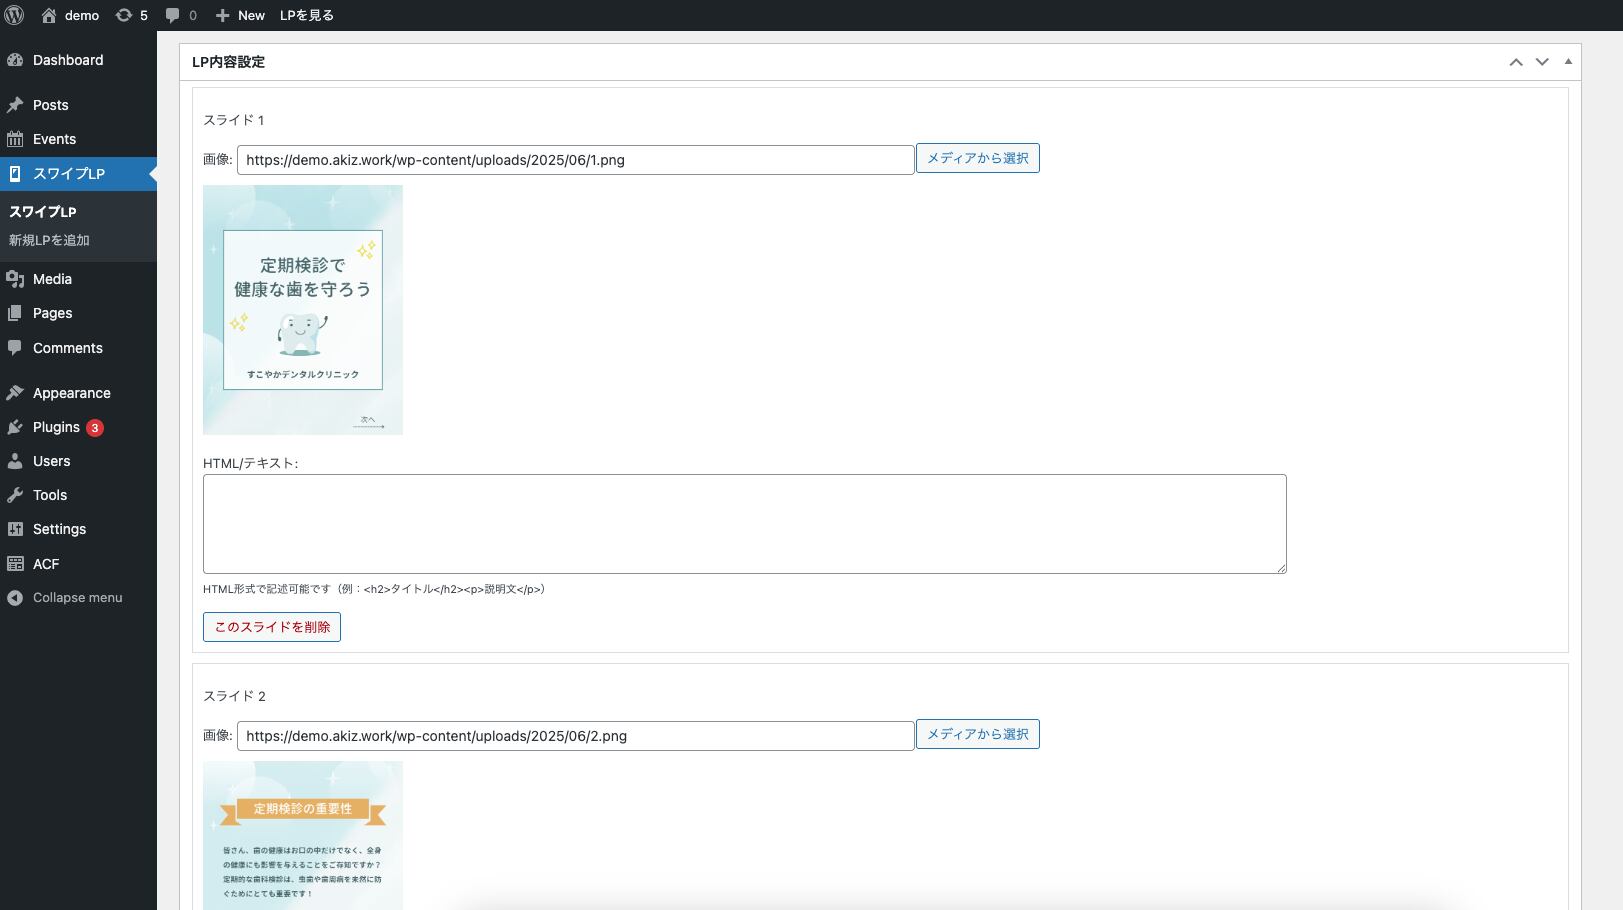Screen dimensions: 1623x910
Task: Open the Plugins menu
Action: (78, 427)
